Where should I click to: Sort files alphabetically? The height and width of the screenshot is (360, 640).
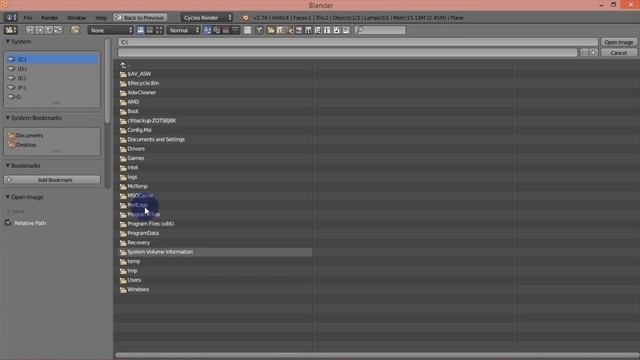207,30
